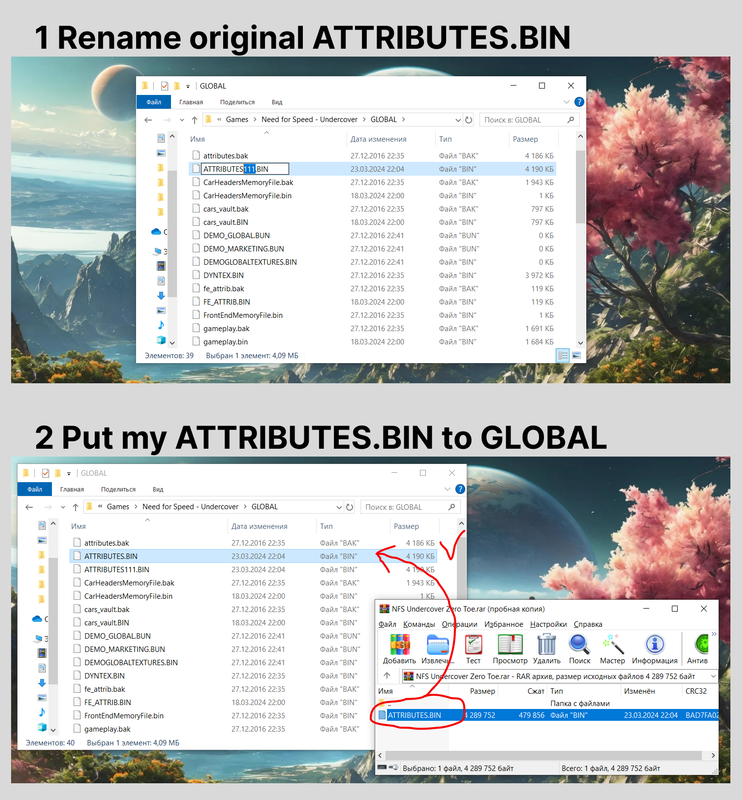This screenshot has height=800, width=742.
Task: Click the Поиск в: GLOBAL field in step 2
Action: point(410,507)
